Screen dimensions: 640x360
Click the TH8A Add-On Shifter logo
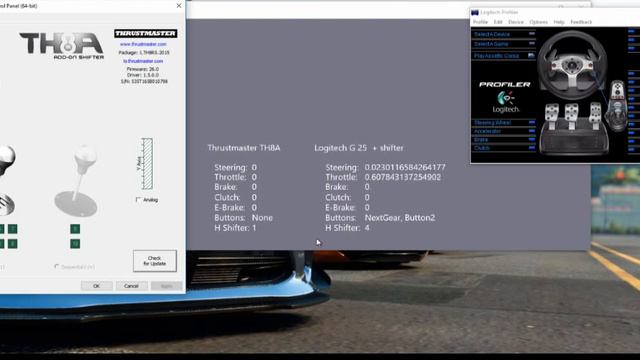pyautogui.click(x=62, y=46)
